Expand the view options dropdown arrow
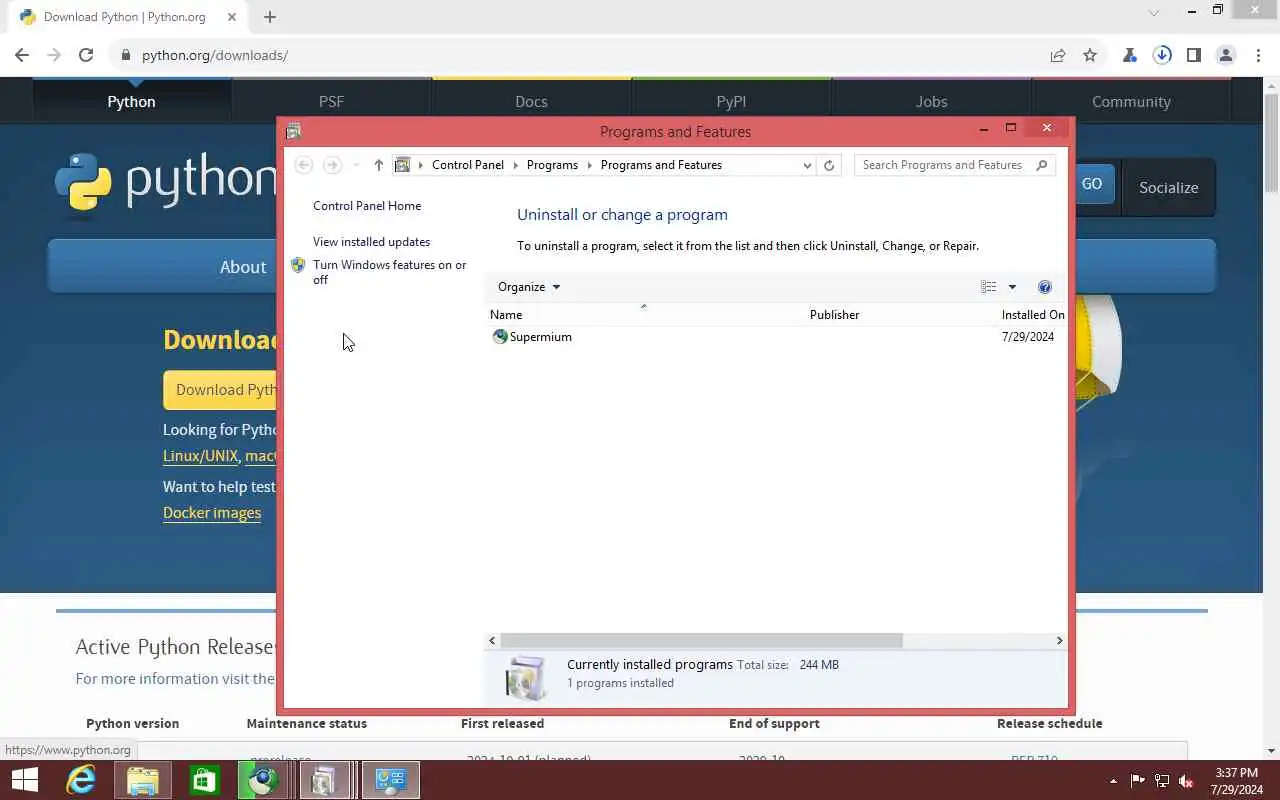Viewport: 1280px width, 800px height. pos(1012,287)
